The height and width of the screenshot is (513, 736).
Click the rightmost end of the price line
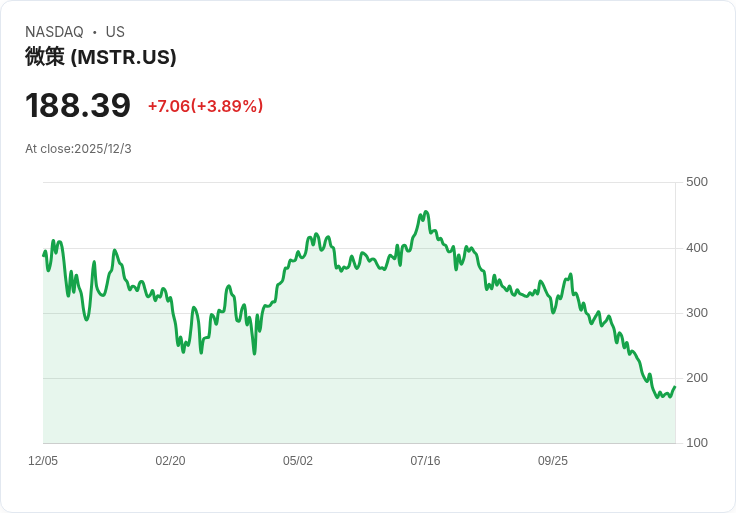675,387
